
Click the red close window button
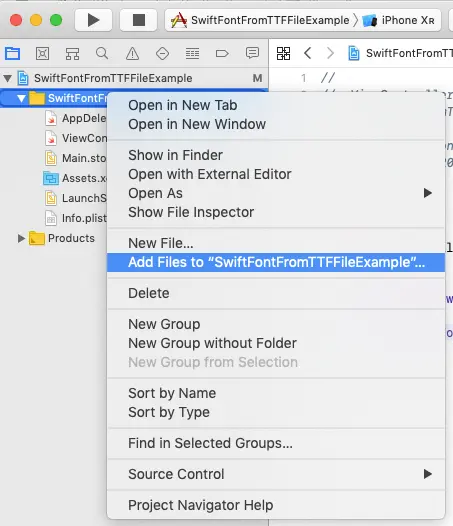click(x=16, y=20)
